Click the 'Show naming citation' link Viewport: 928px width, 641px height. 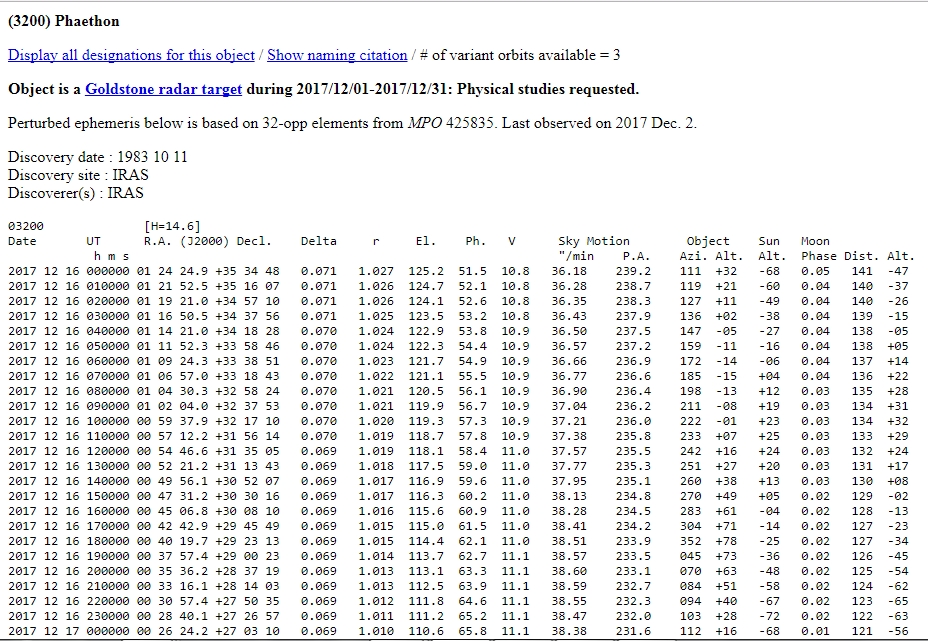point(337,55)
